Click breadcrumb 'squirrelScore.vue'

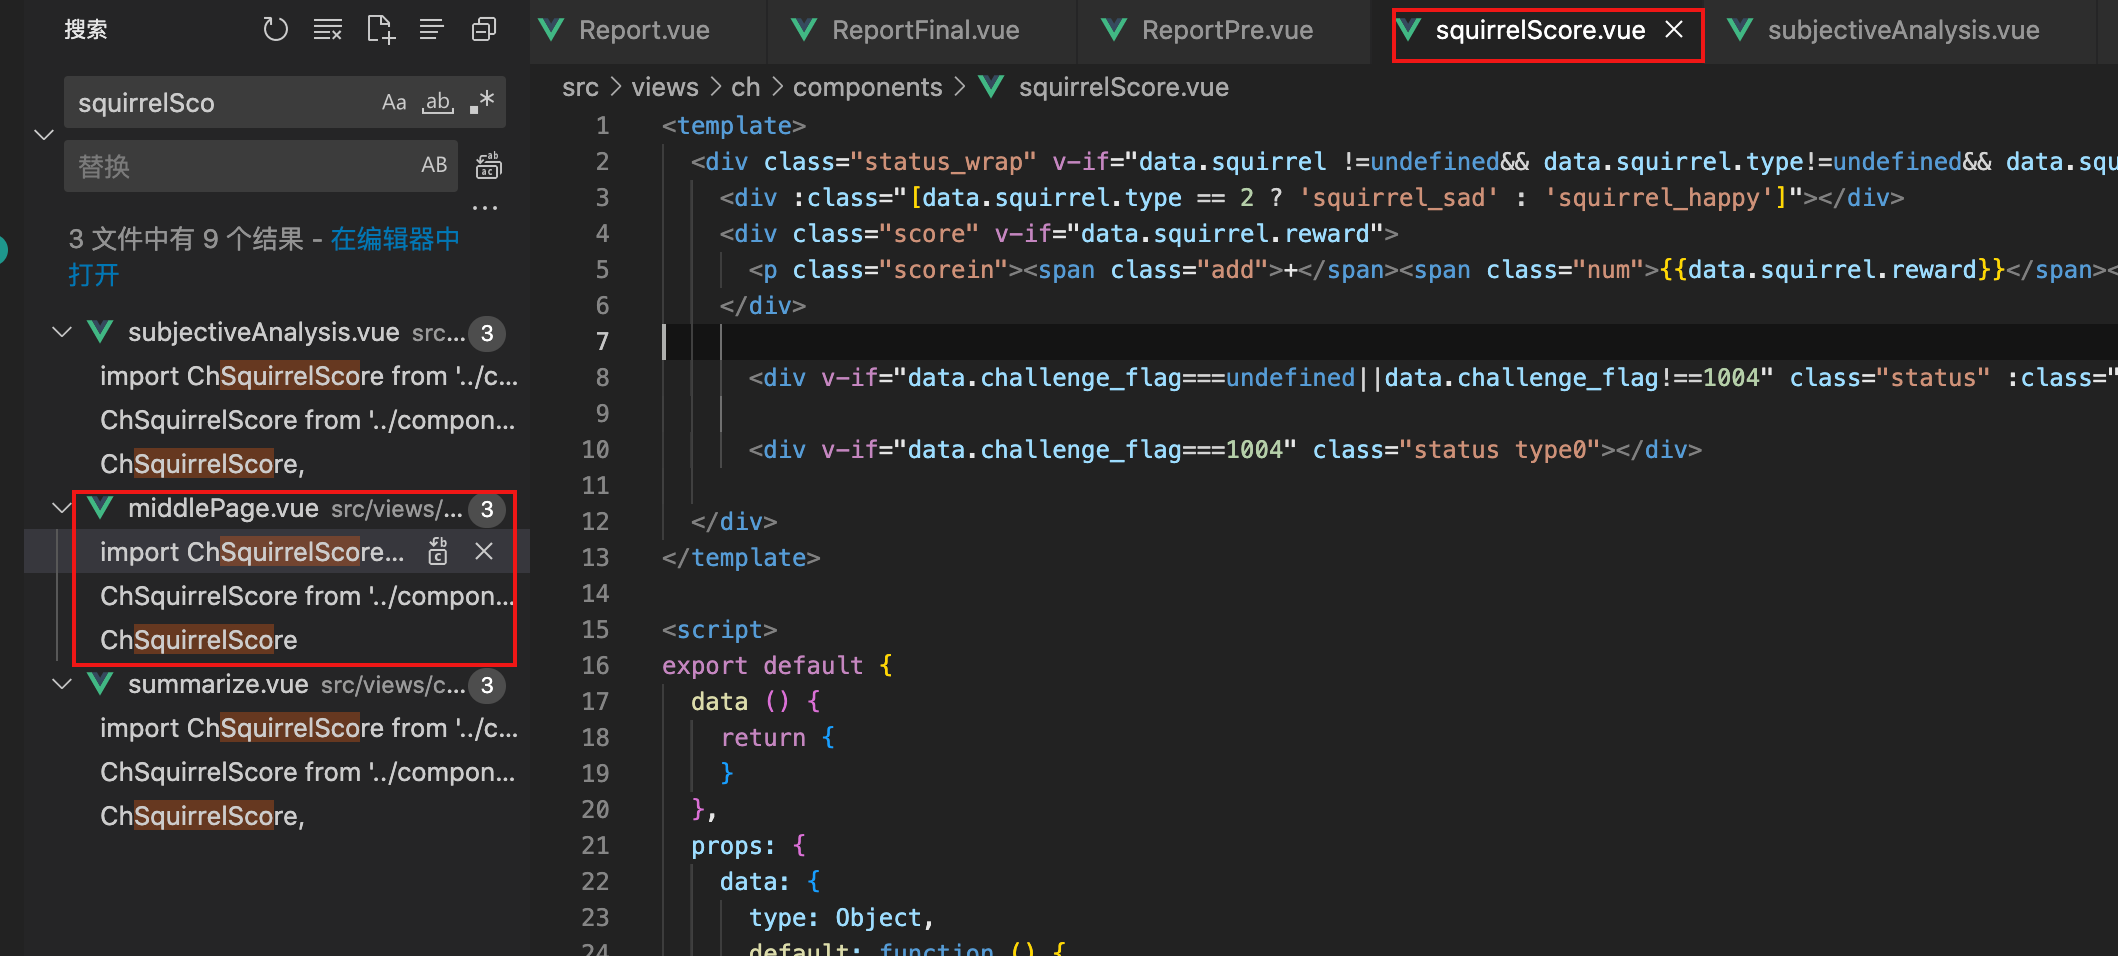tap(1123, 87)
